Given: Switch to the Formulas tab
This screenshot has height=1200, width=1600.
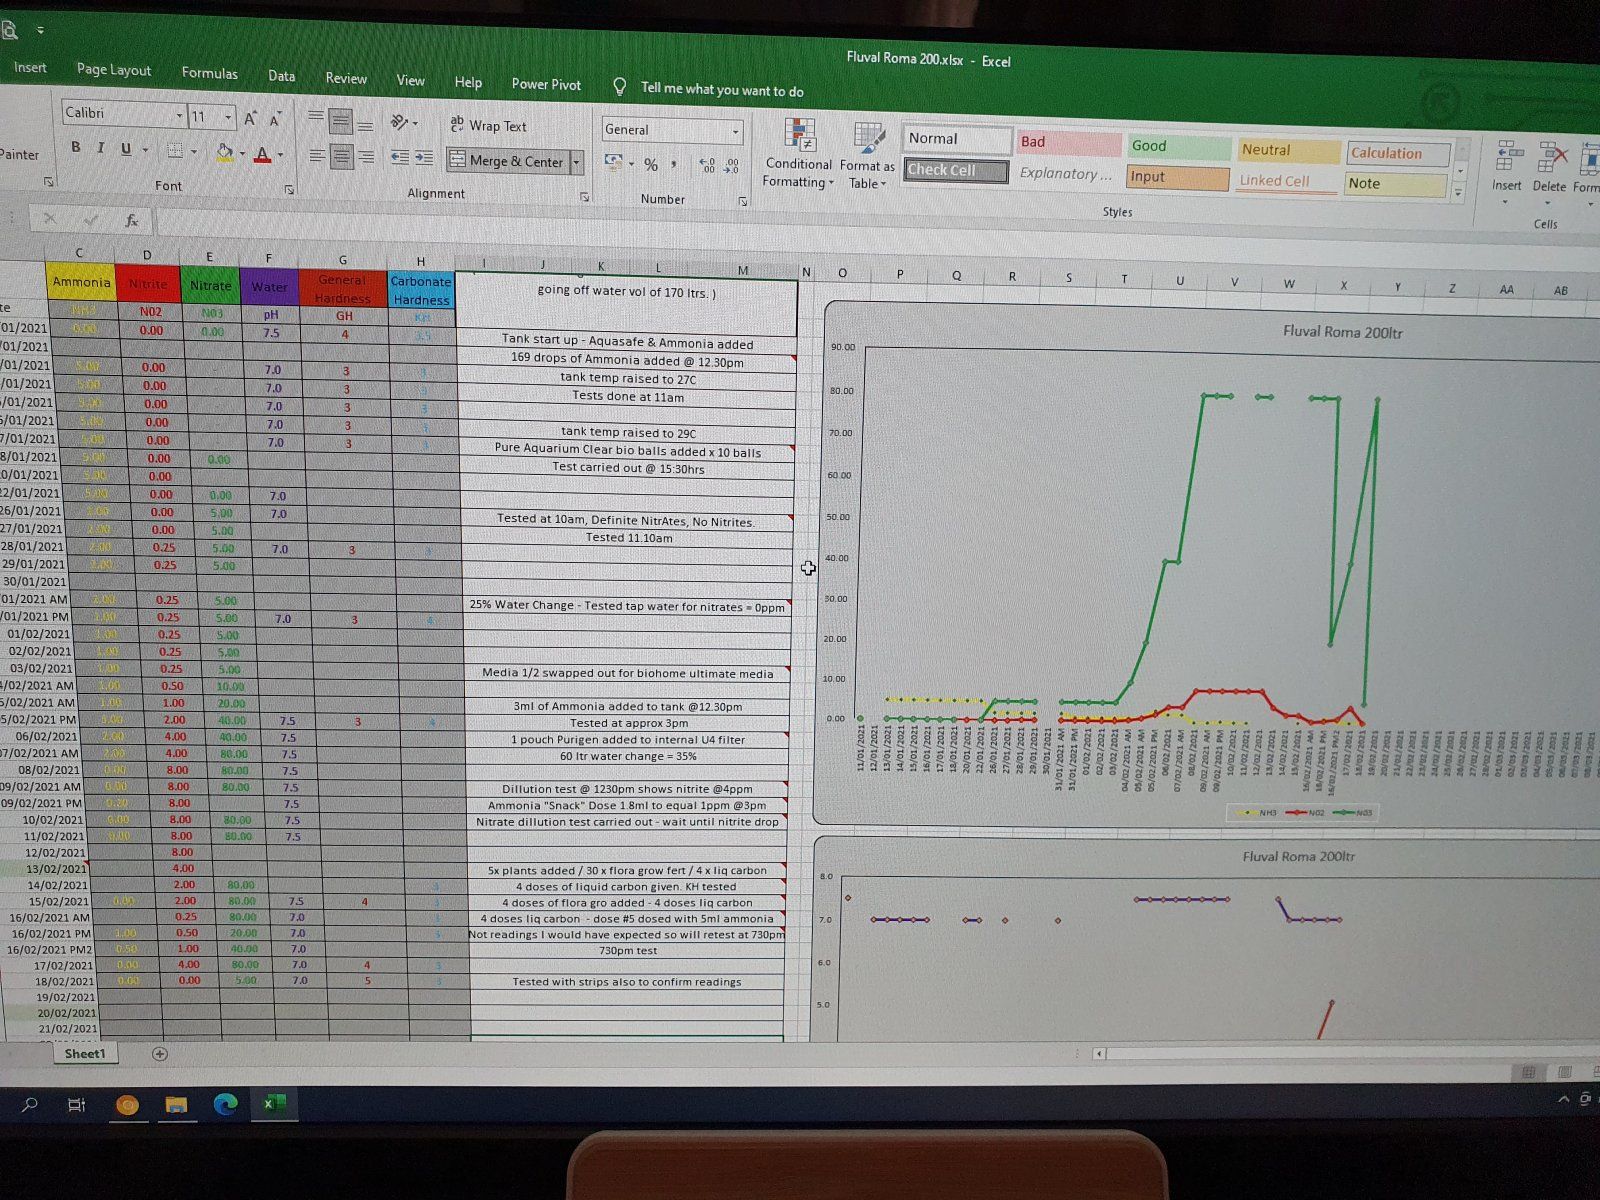Looking at the screenshot, I should click(209, 73).
